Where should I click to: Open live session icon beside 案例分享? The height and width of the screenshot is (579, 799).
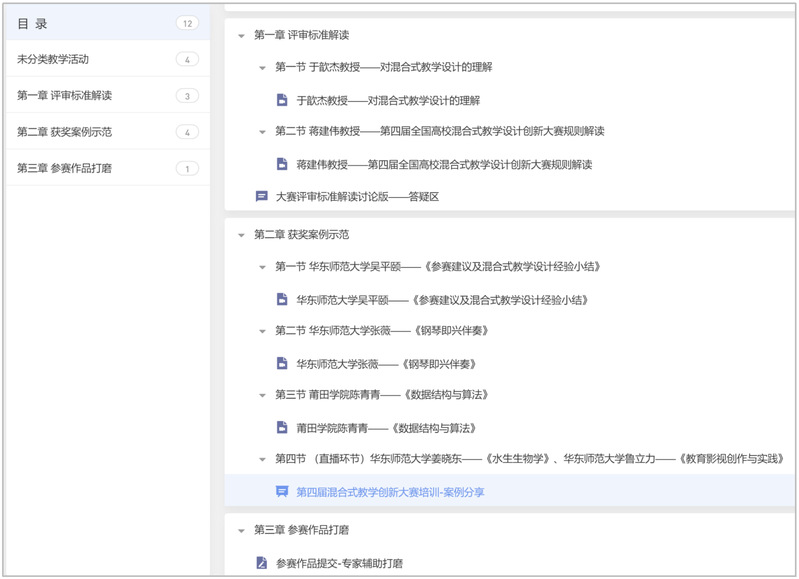[x=282, y=491]
